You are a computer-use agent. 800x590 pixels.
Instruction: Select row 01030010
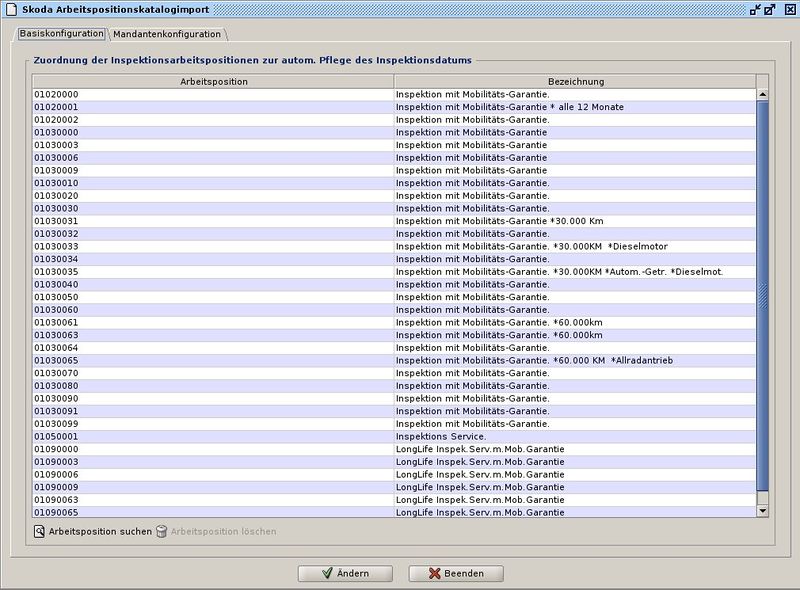point(394,183)
